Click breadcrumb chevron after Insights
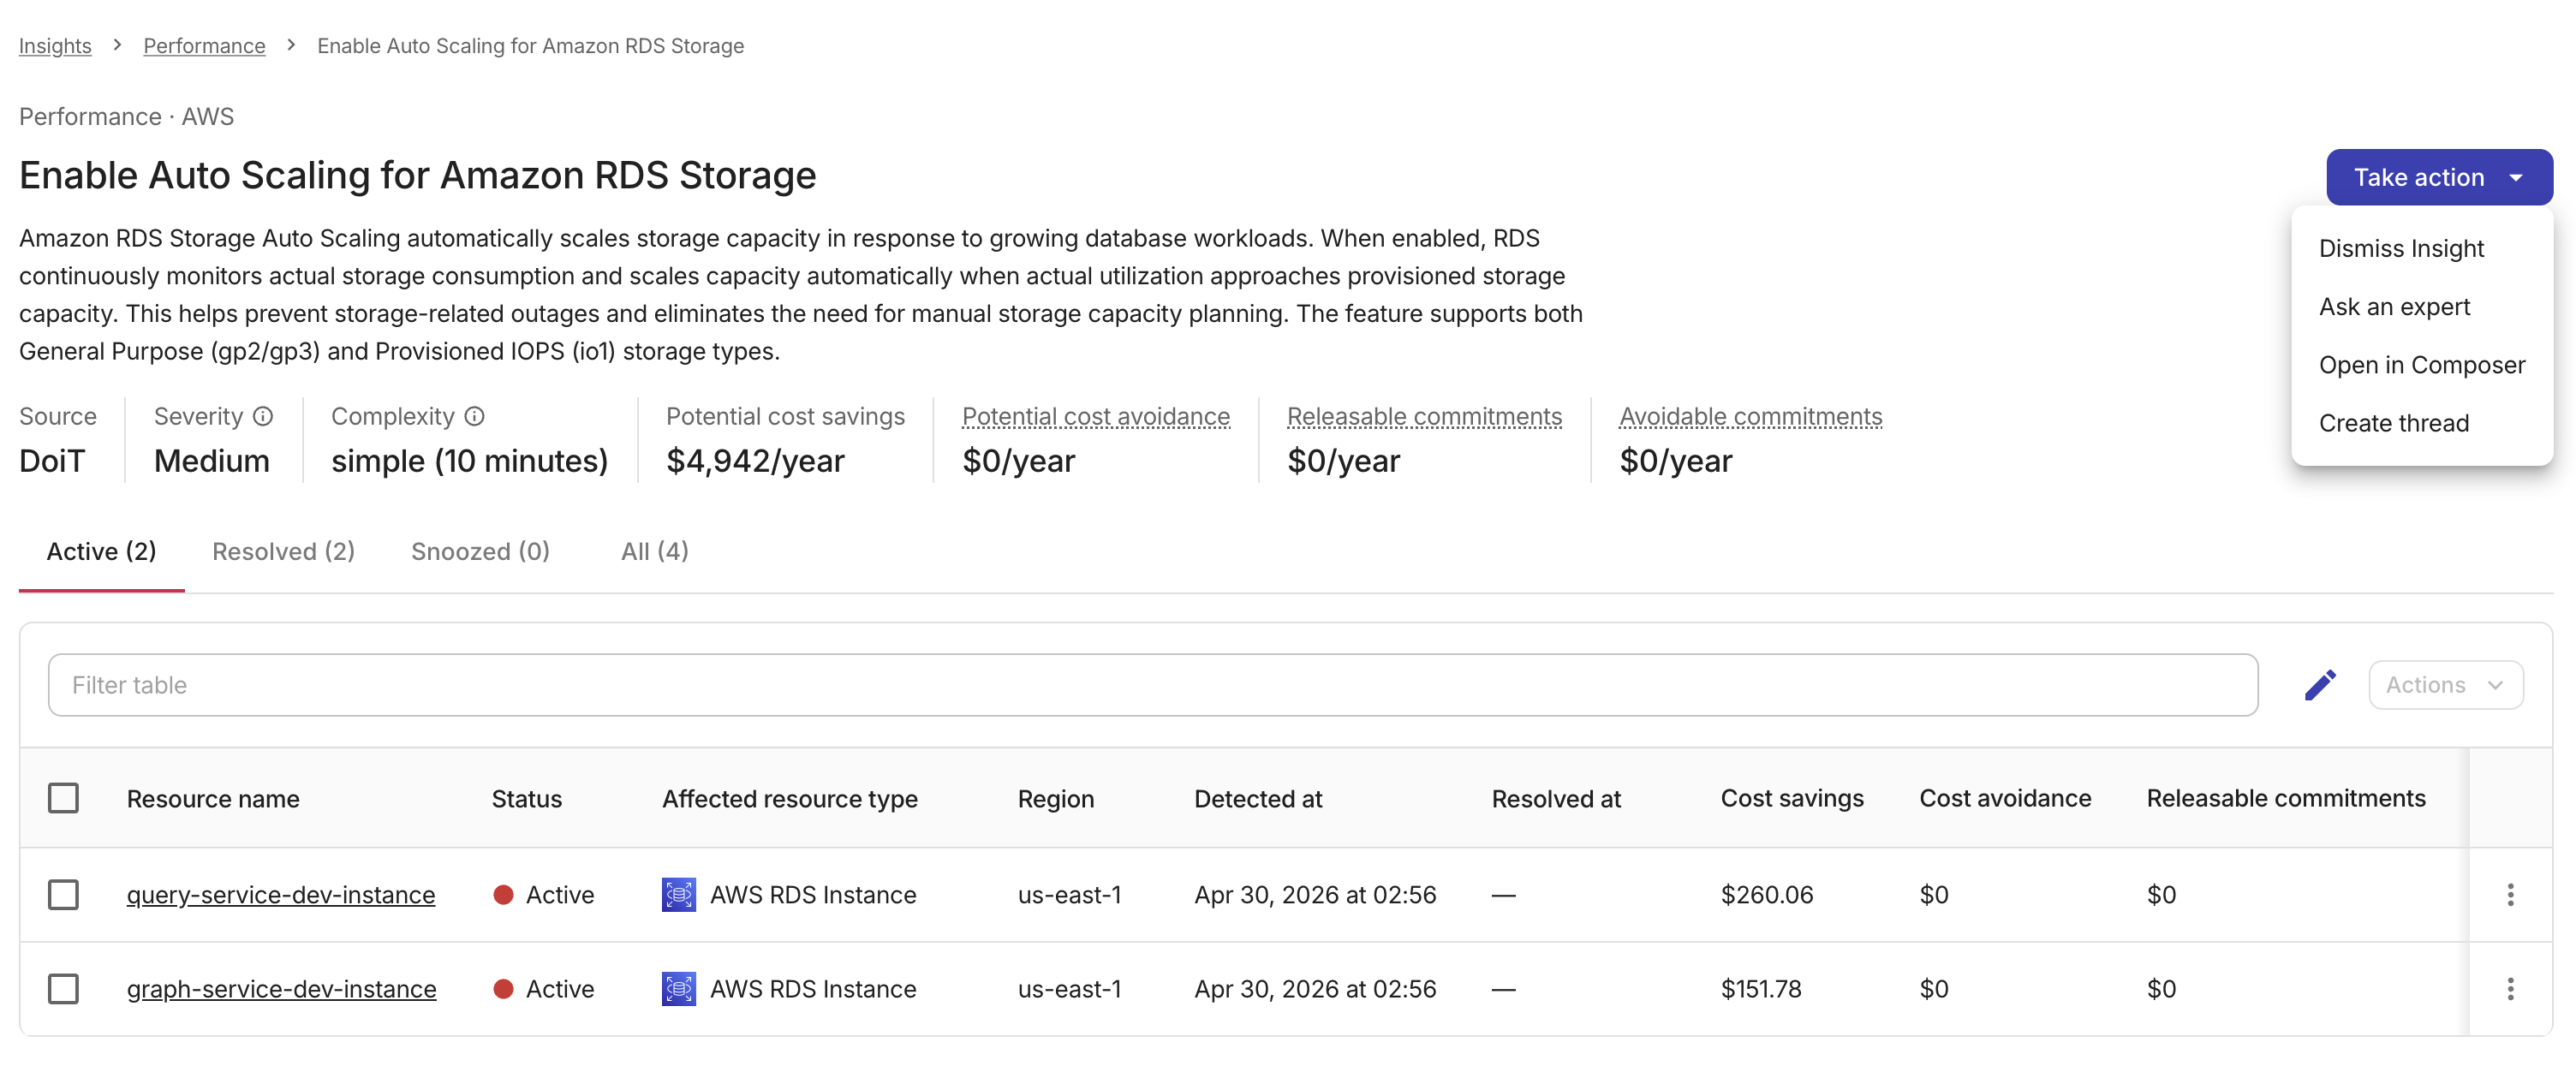This screenshot has width=2576, height=1072. (x=117, y=45)
